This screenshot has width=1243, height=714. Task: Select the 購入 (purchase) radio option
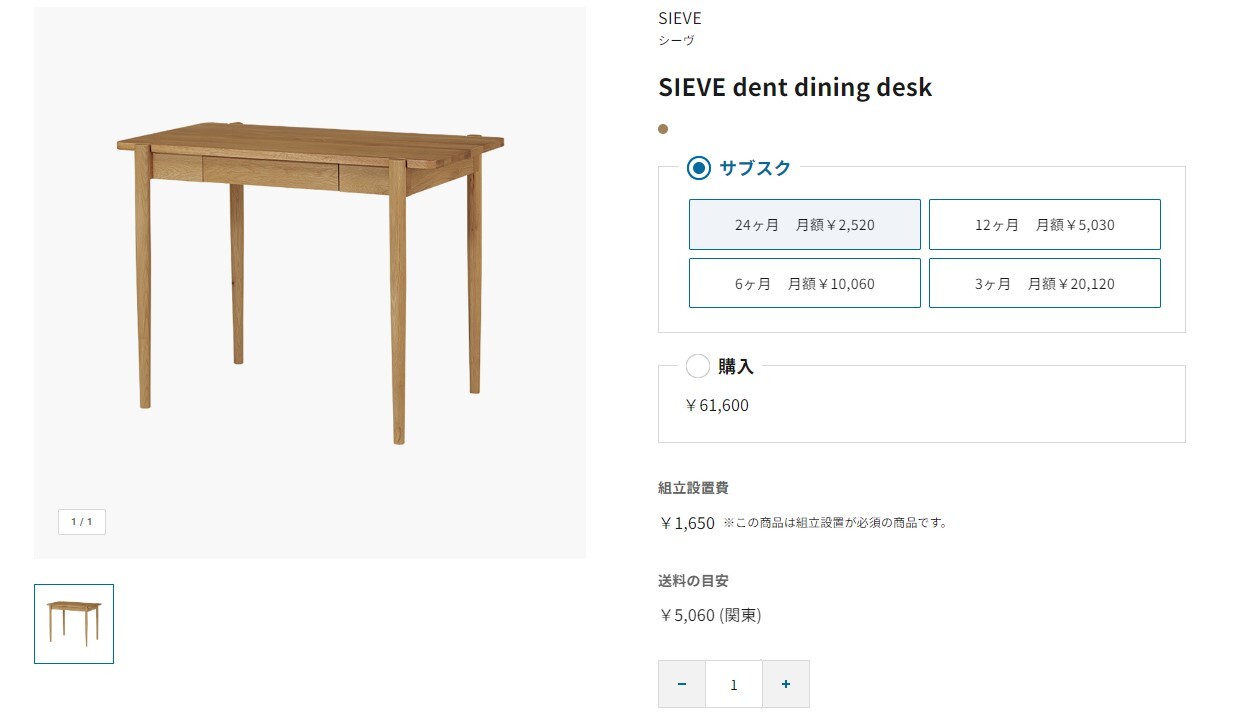698,366
